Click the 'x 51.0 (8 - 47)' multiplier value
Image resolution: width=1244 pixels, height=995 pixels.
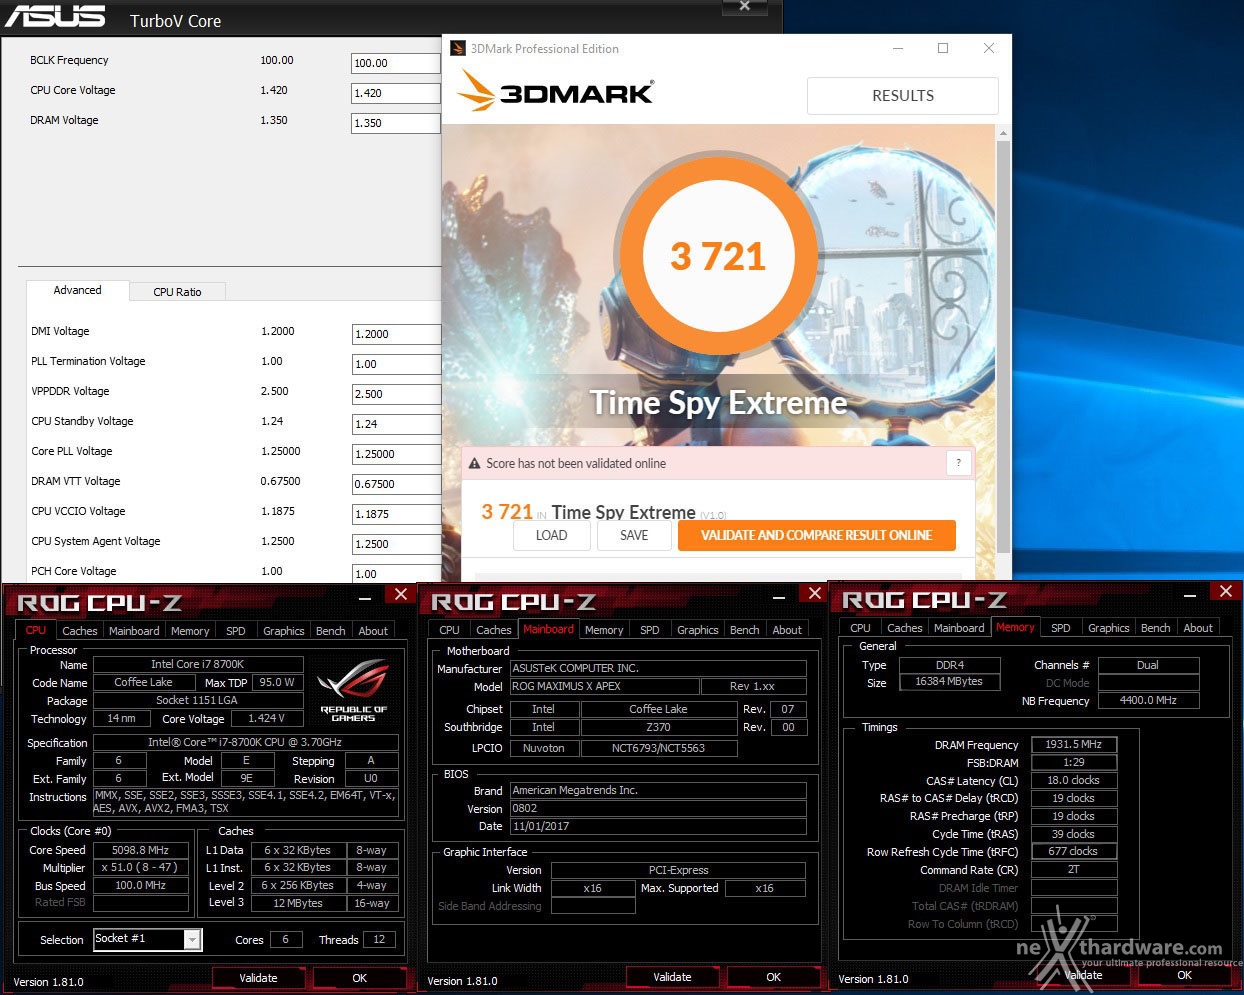pyautogui.click(x=140, y=867)
